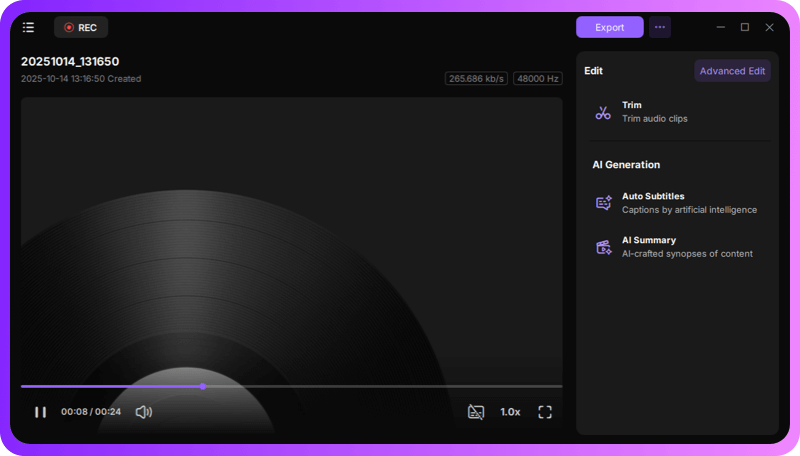Close the application window

point(769,27)
